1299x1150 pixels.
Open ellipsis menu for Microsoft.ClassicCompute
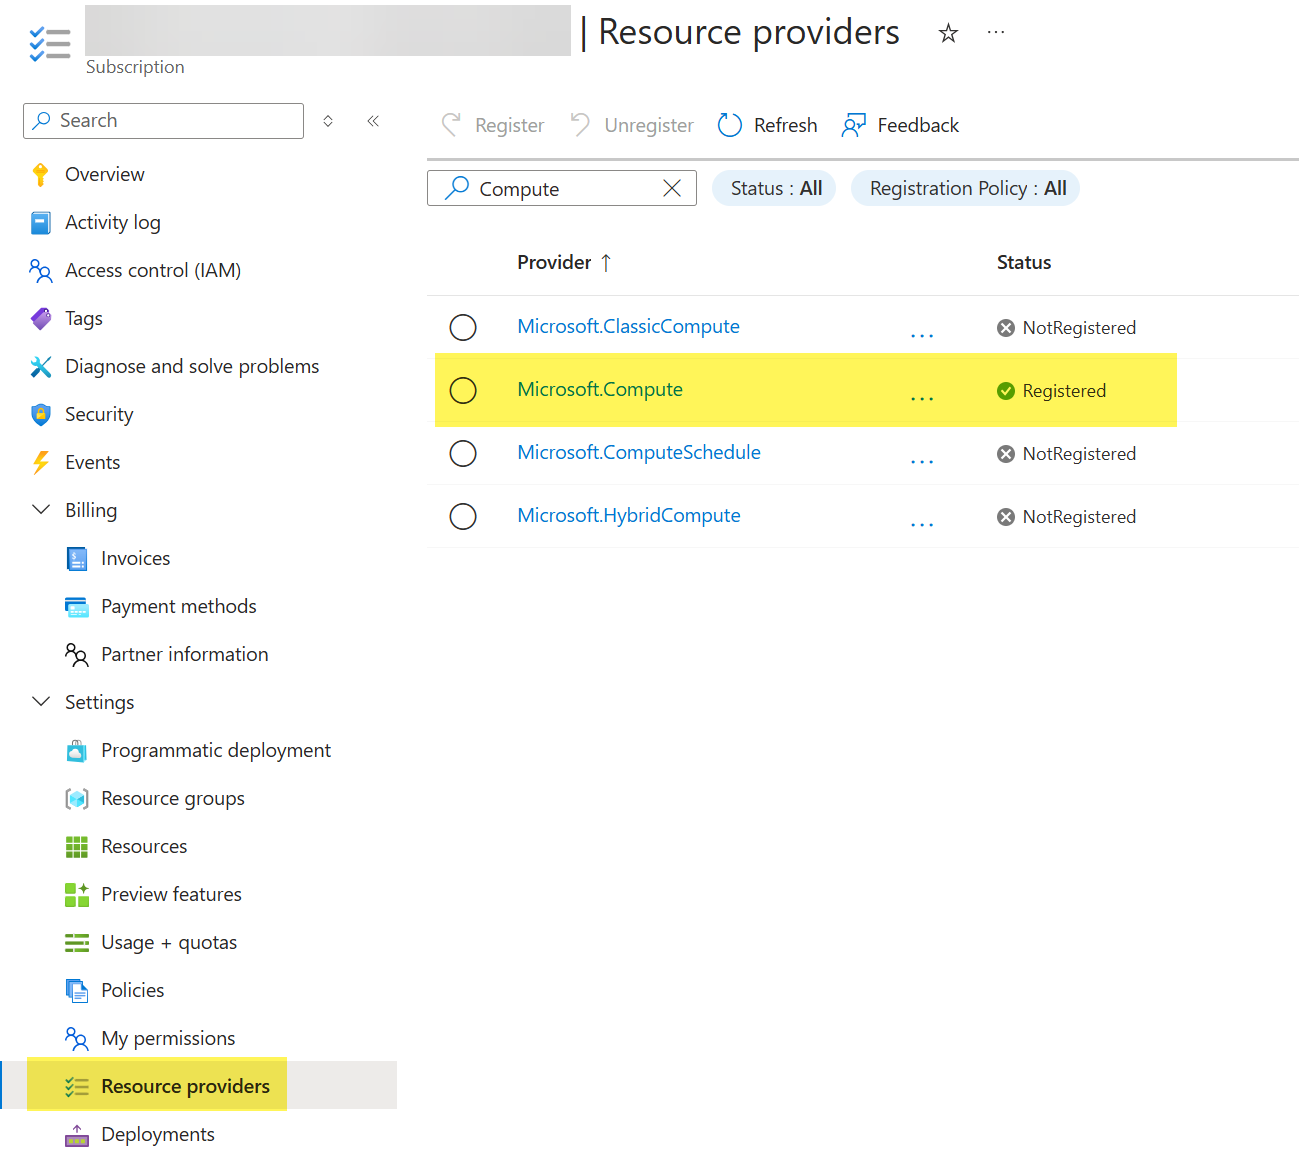pos(922,335)
